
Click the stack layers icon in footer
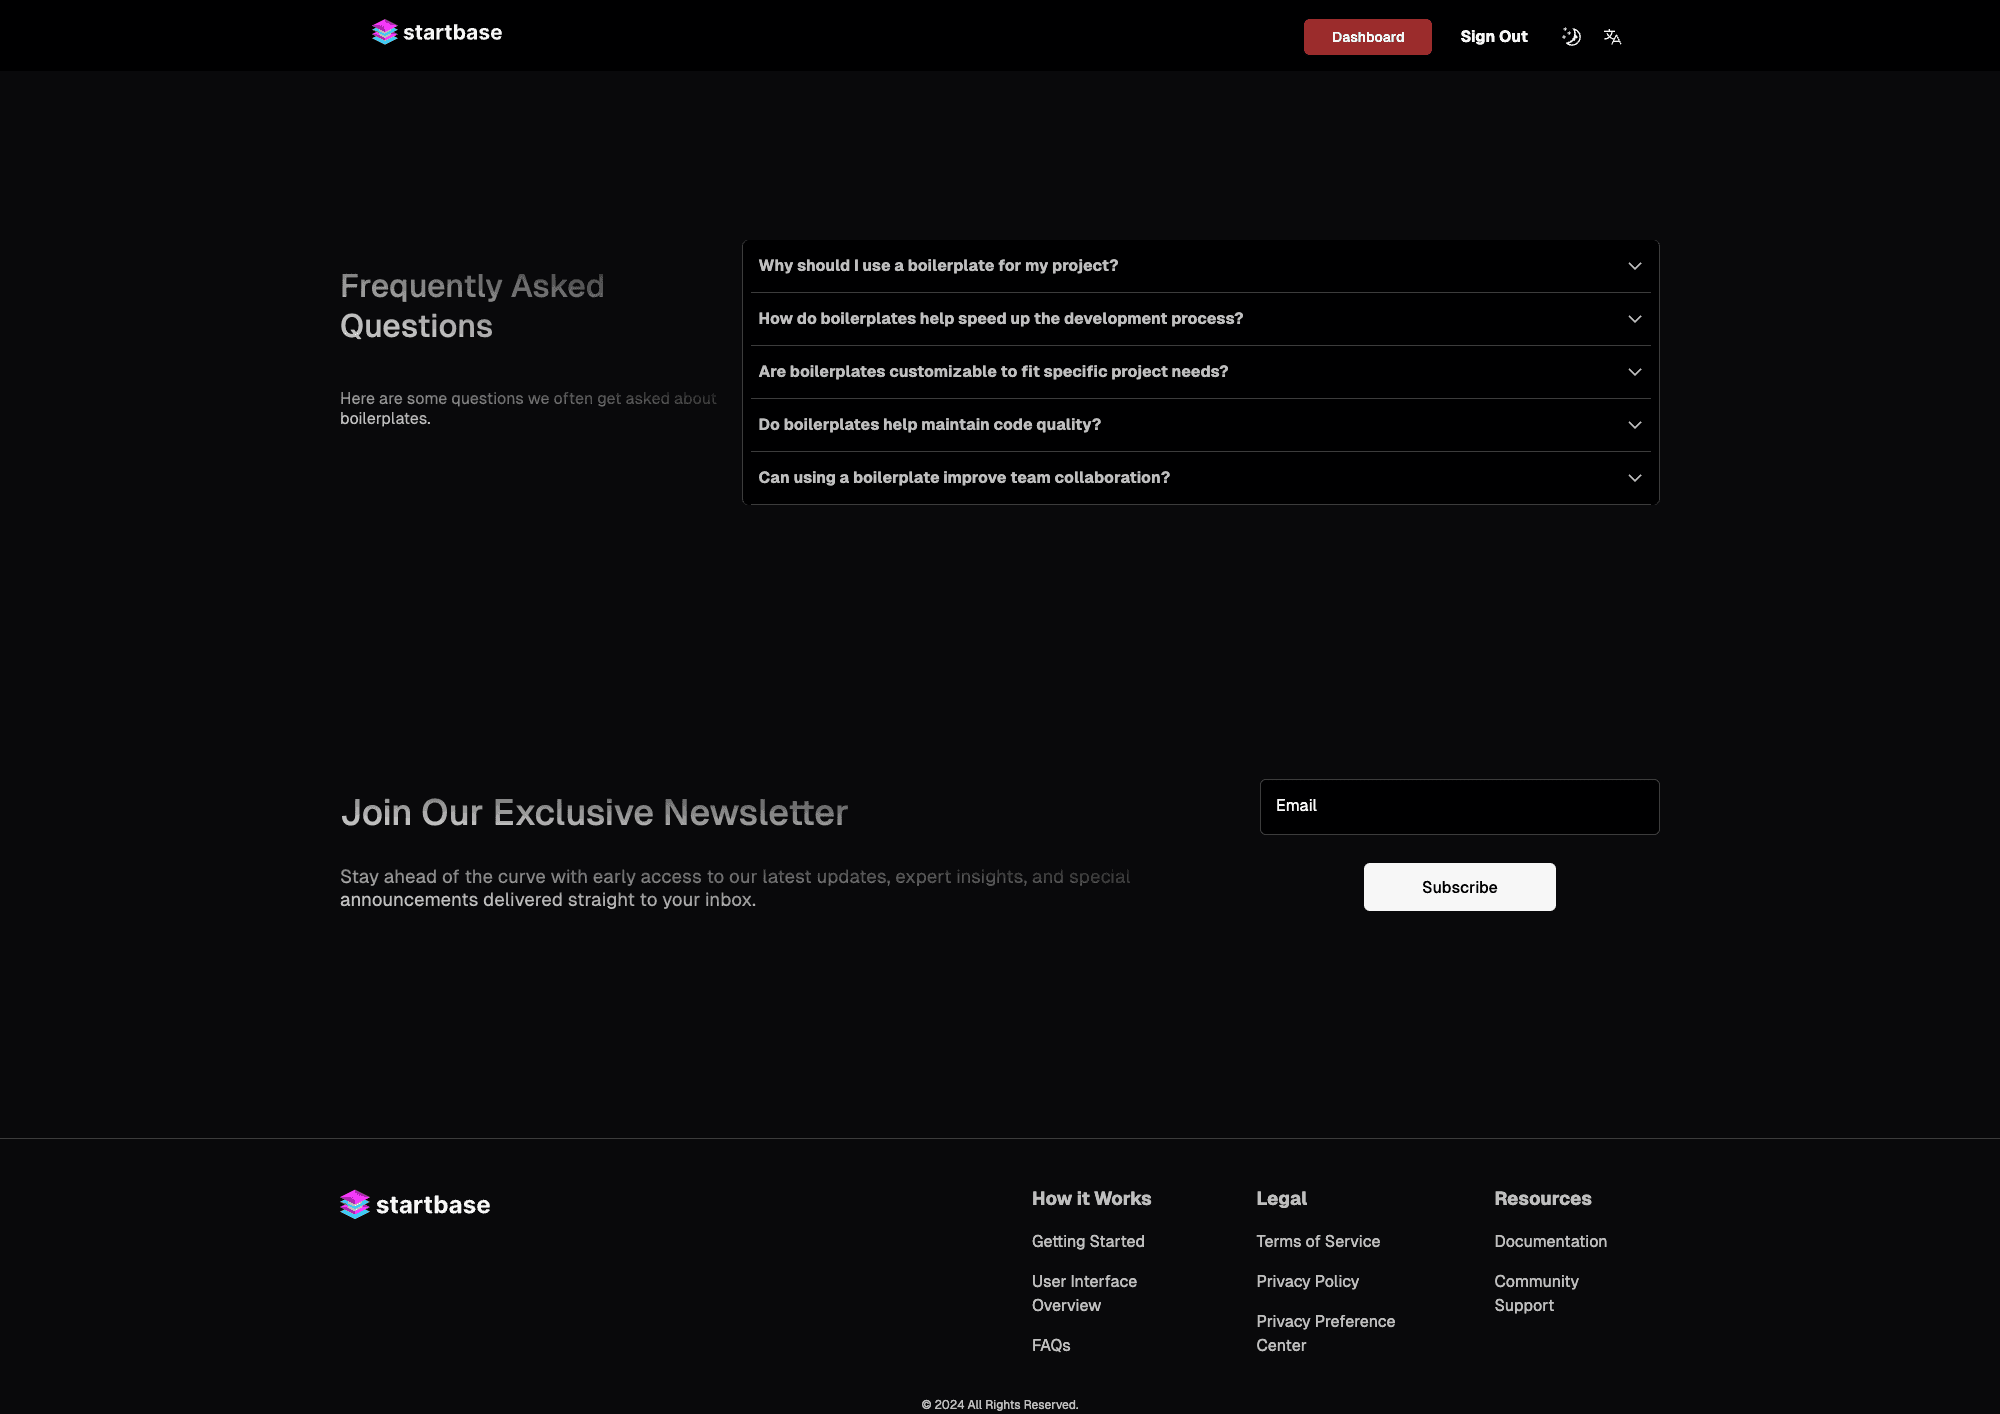click(x=353, y=1204)
